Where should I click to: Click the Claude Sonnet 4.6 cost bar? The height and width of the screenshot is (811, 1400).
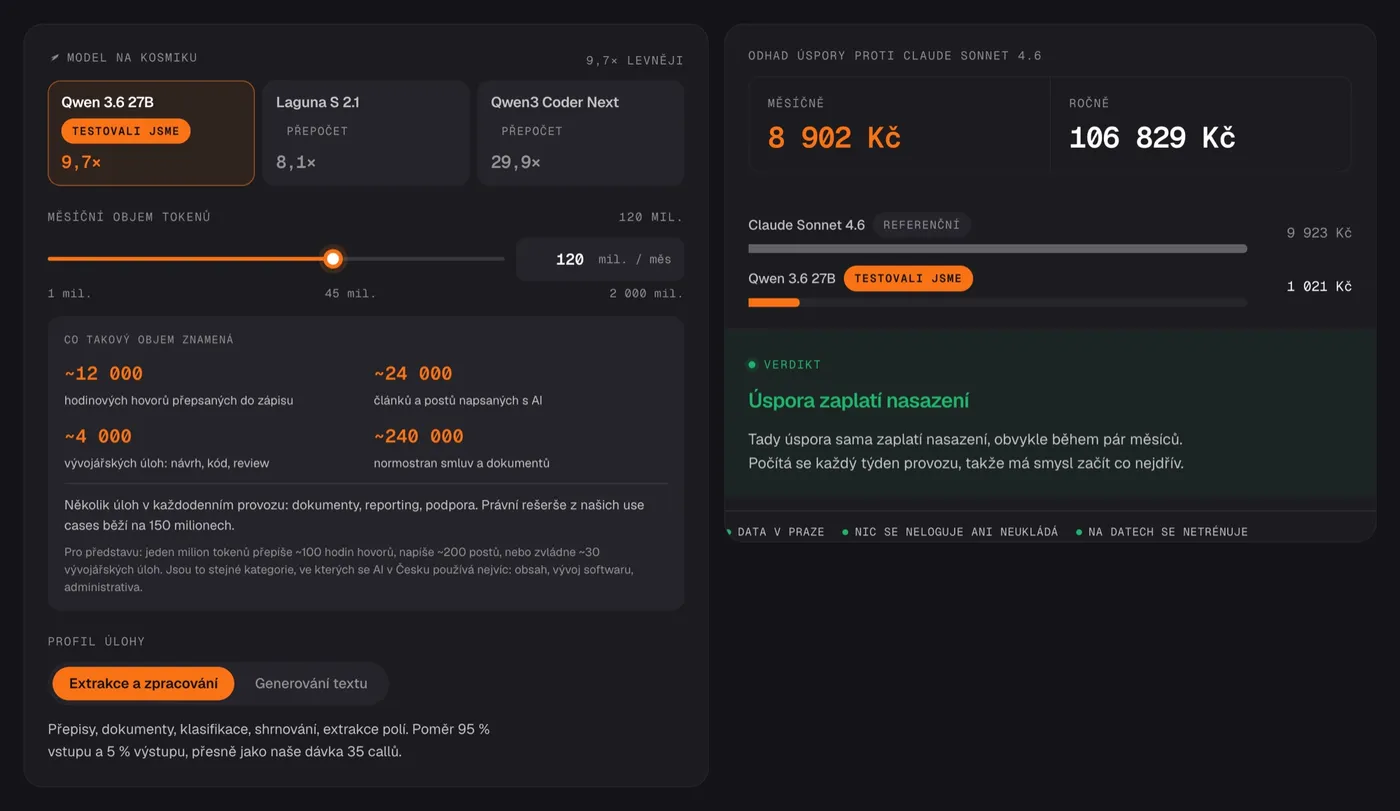pyautogui.click(x=997, y=248)
